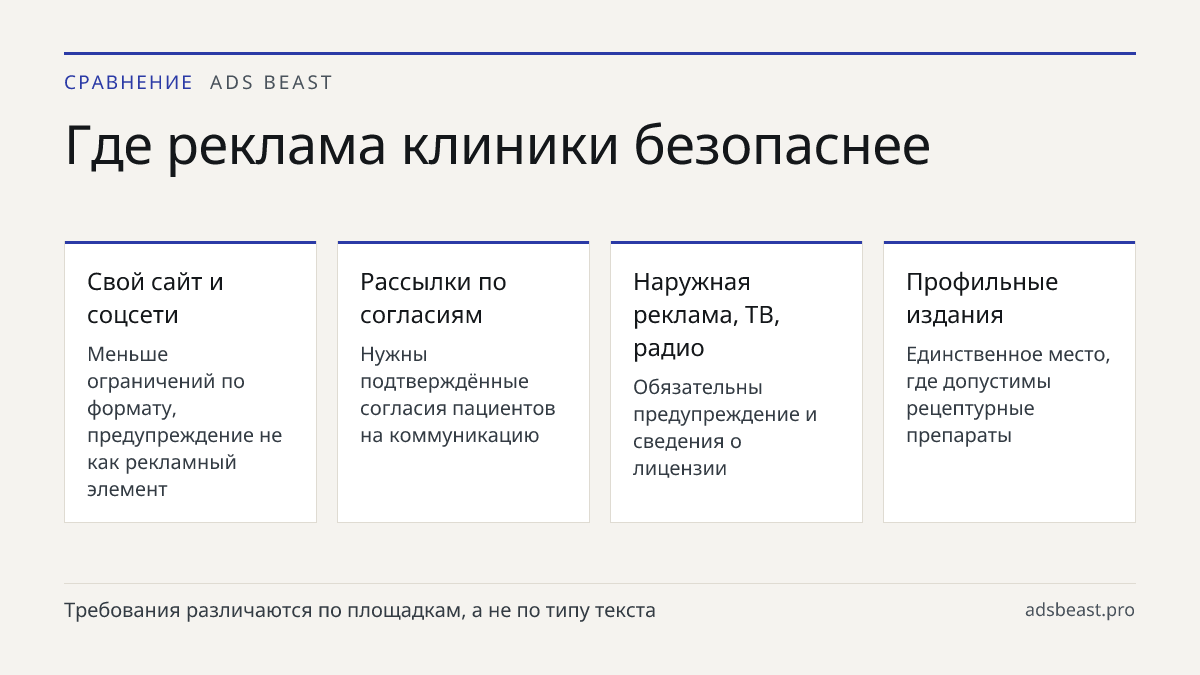Click text 'Единственное место, где допустимы рецептурные препараты'
This screenshot has width=1200, height=675.
tap(1008, 395)
